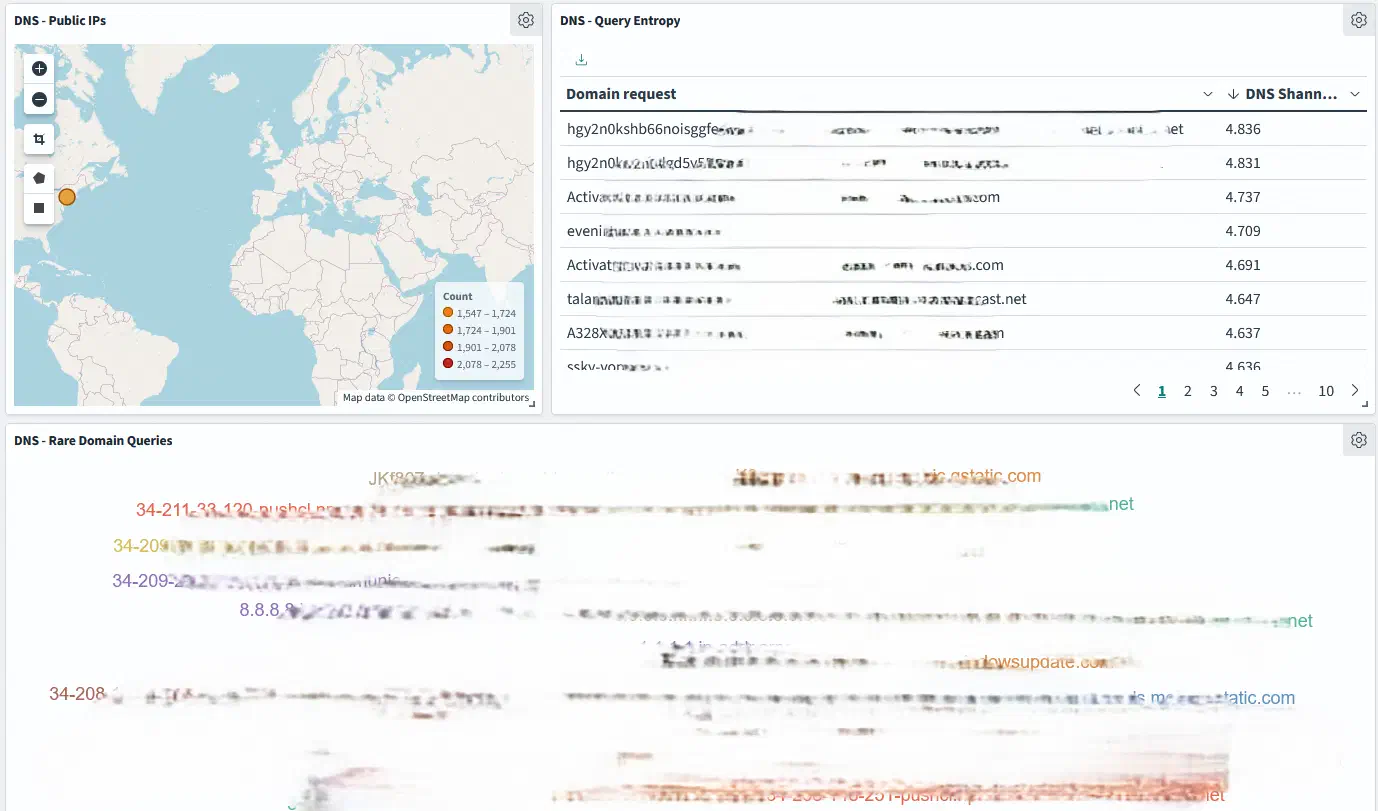The width and height of the screenshot is (1378, 811).
Task: Go to next page of entropy table
Action: click(1355, 391)
